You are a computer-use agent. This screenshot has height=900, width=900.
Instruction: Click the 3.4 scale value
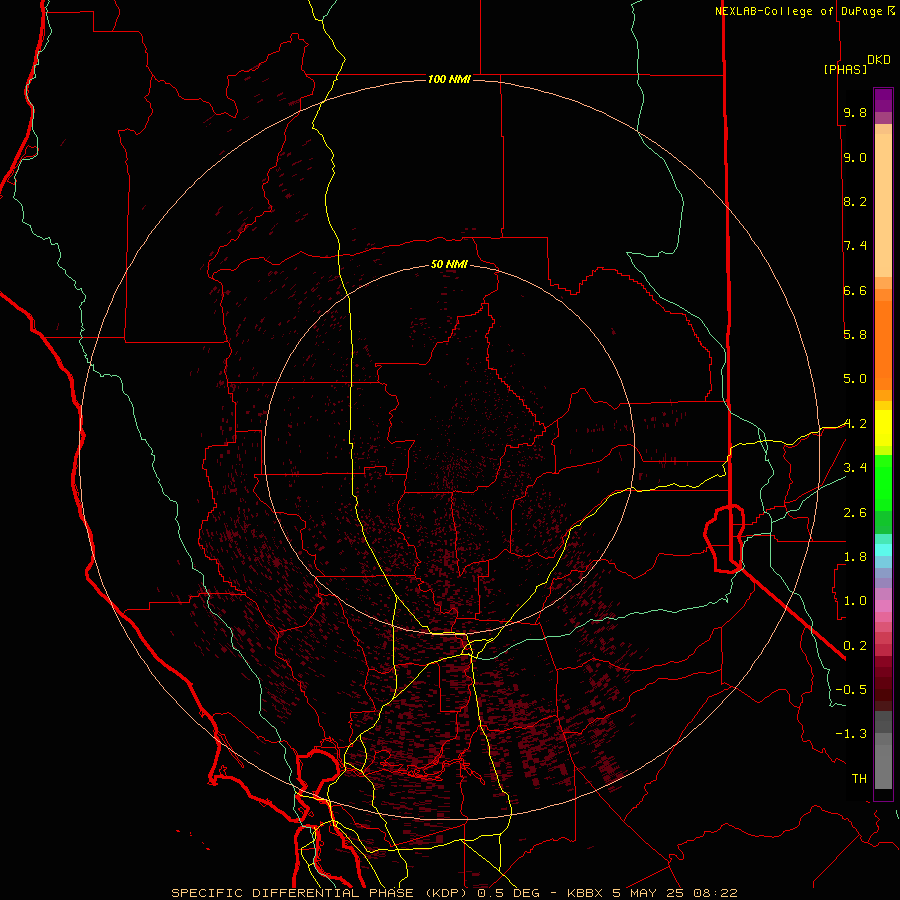pyautogui.click(x=855, y=468)
